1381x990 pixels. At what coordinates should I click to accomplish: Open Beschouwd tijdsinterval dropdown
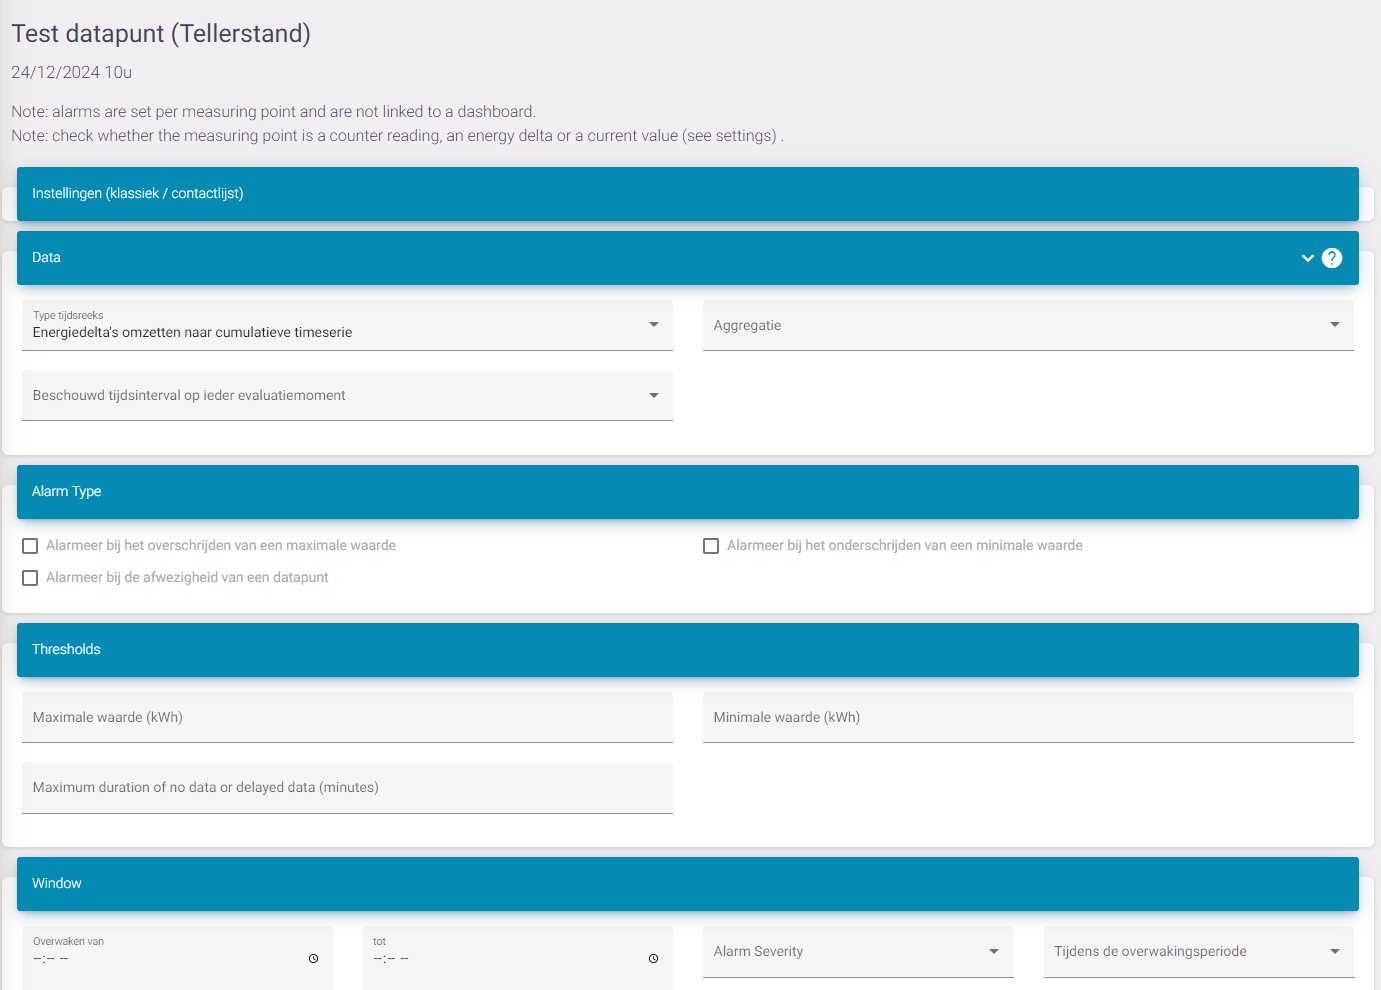(x=346, y=396)
